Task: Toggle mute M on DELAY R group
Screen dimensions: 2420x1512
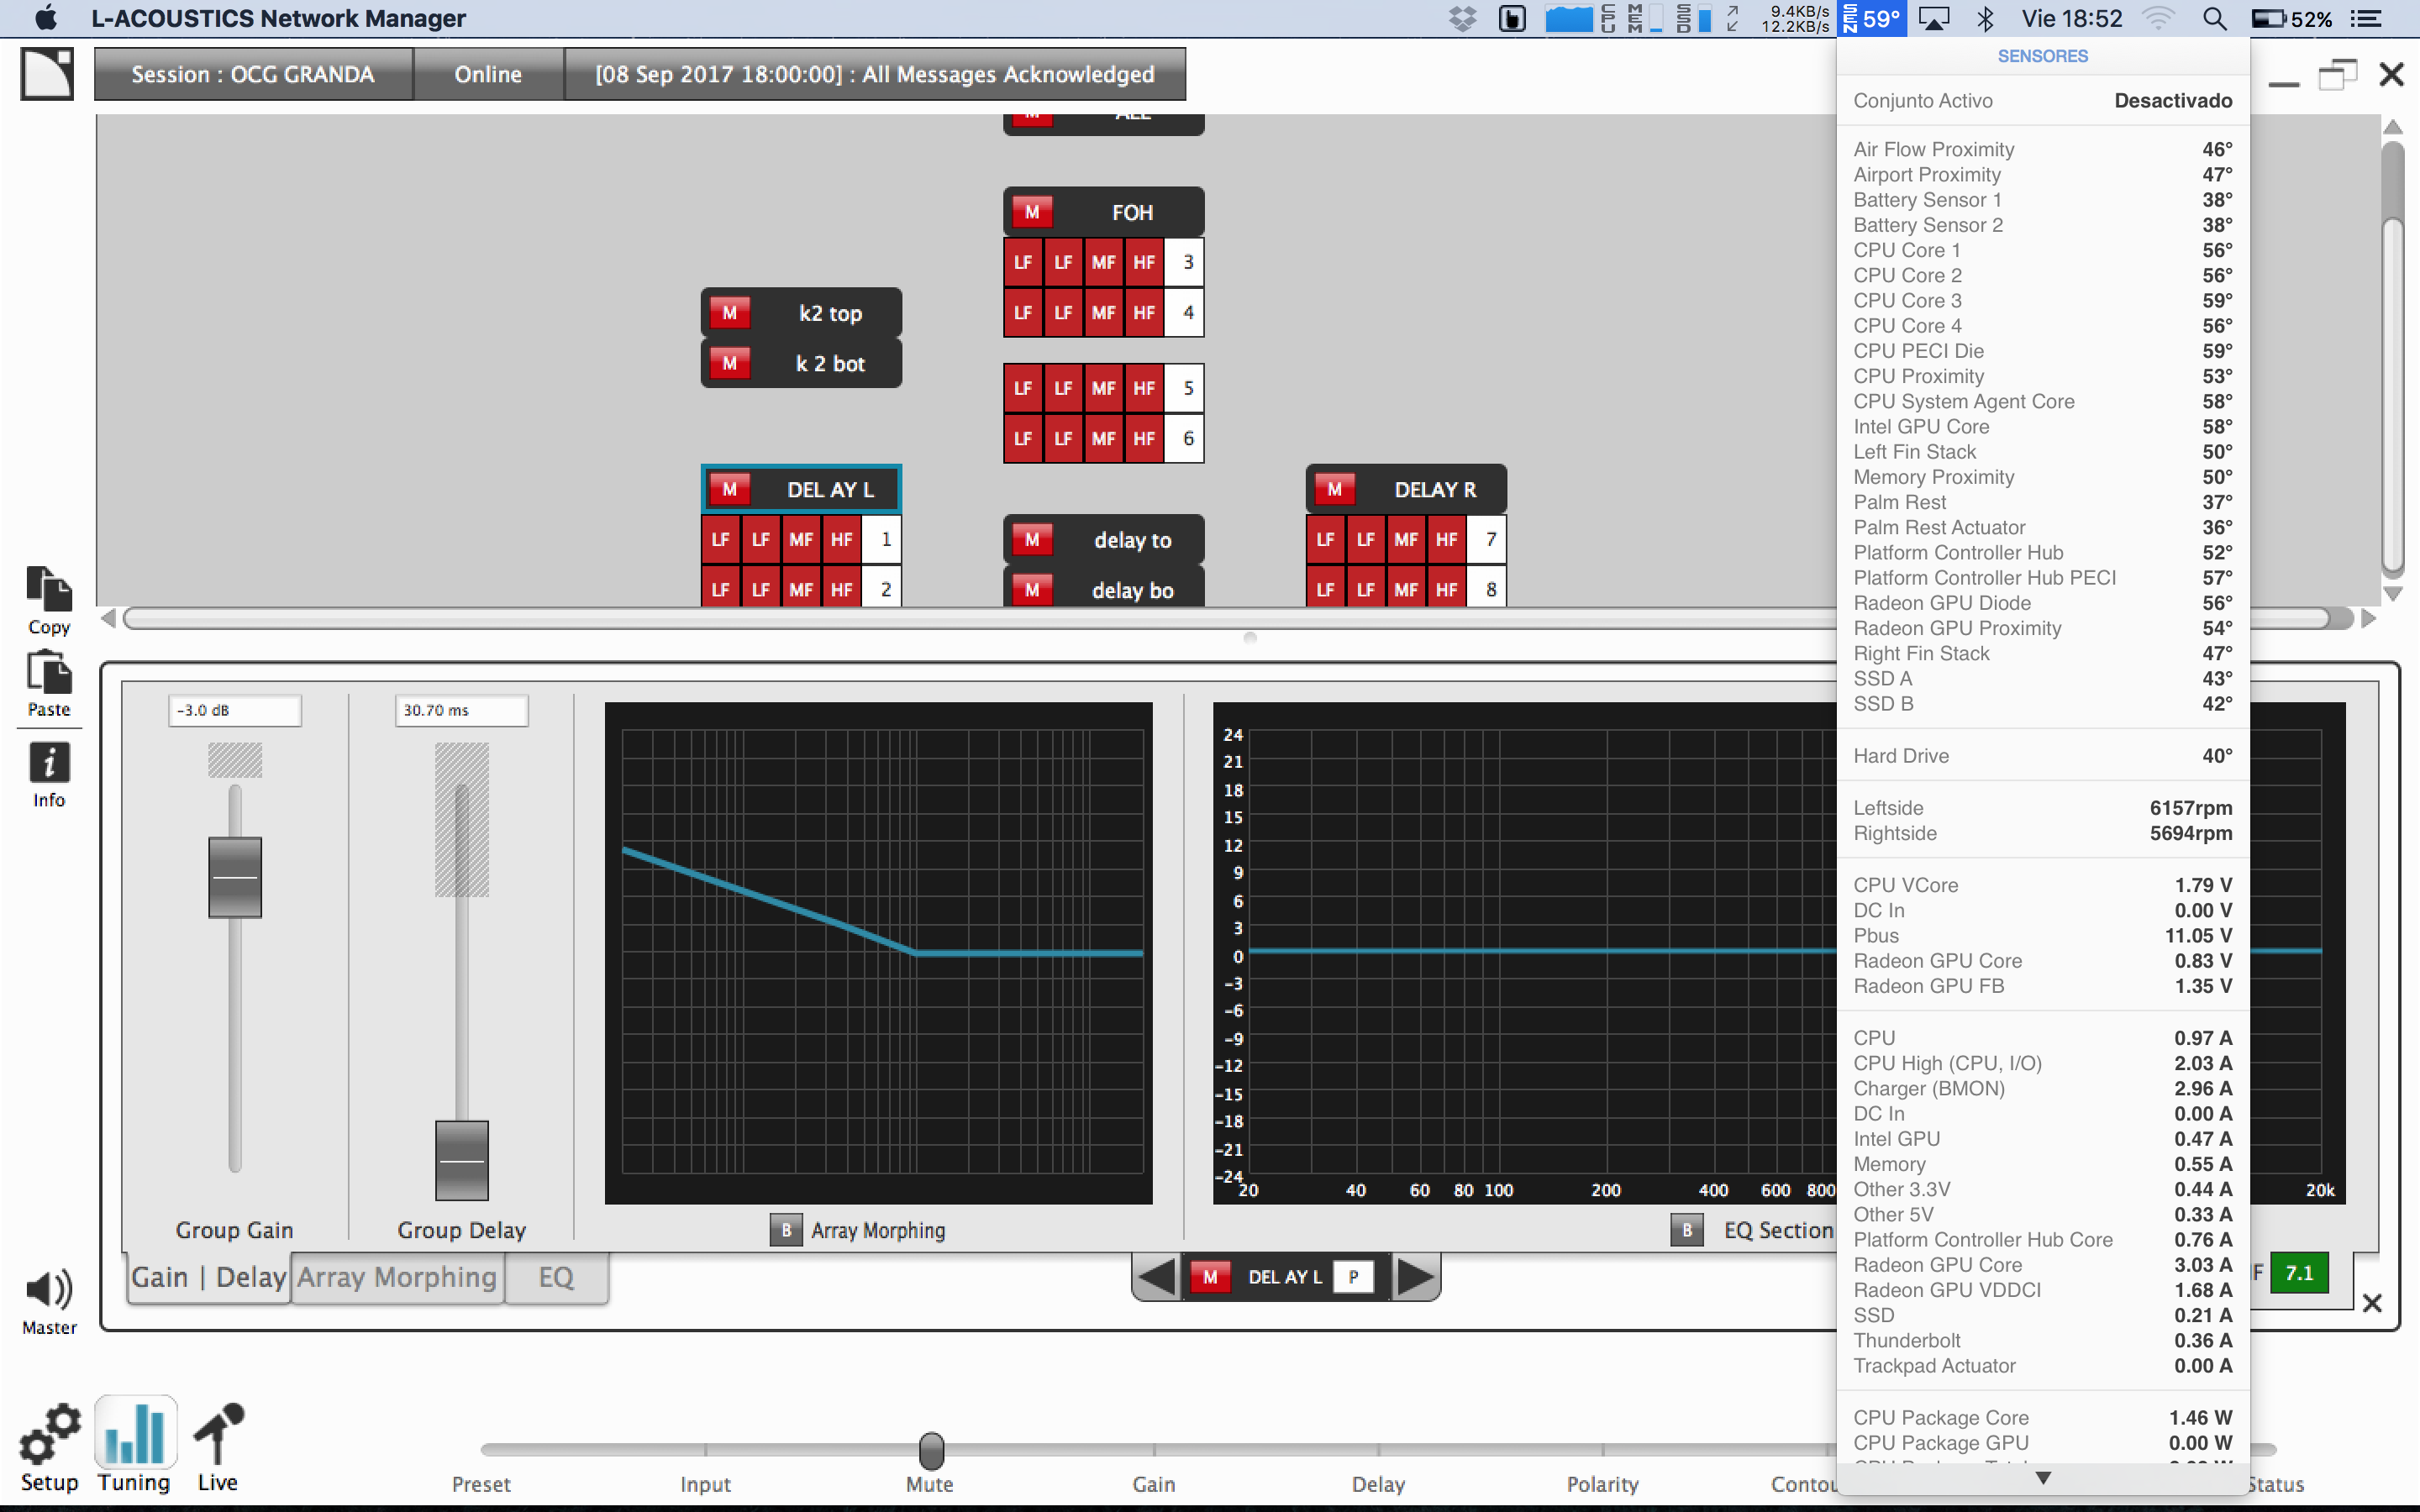Action: 1334,489
